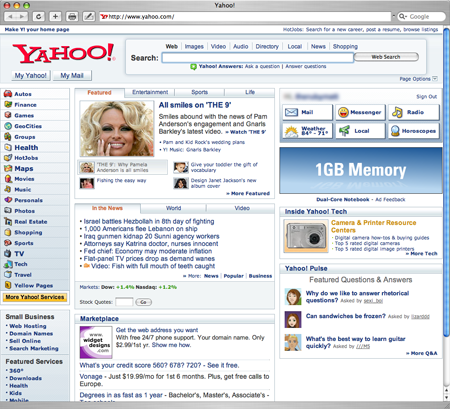Viewport: 450px width, 409px height.
Task: Open "Can sandwiches be frozen?" question
Action: tap(345, 316)
